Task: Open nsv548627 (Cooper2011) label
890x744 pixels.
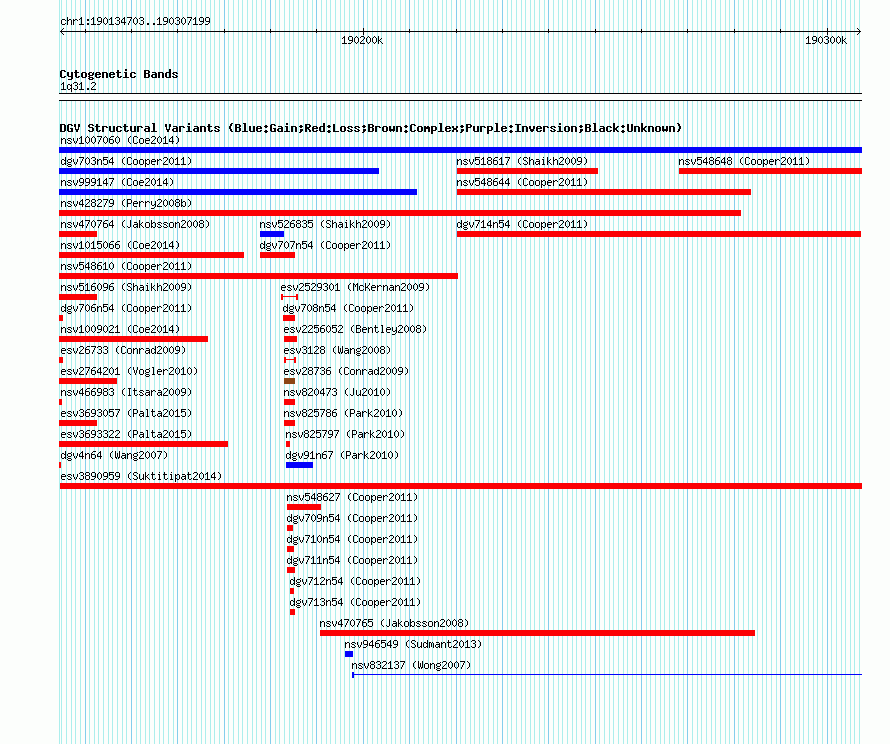Action: point(352,497)
